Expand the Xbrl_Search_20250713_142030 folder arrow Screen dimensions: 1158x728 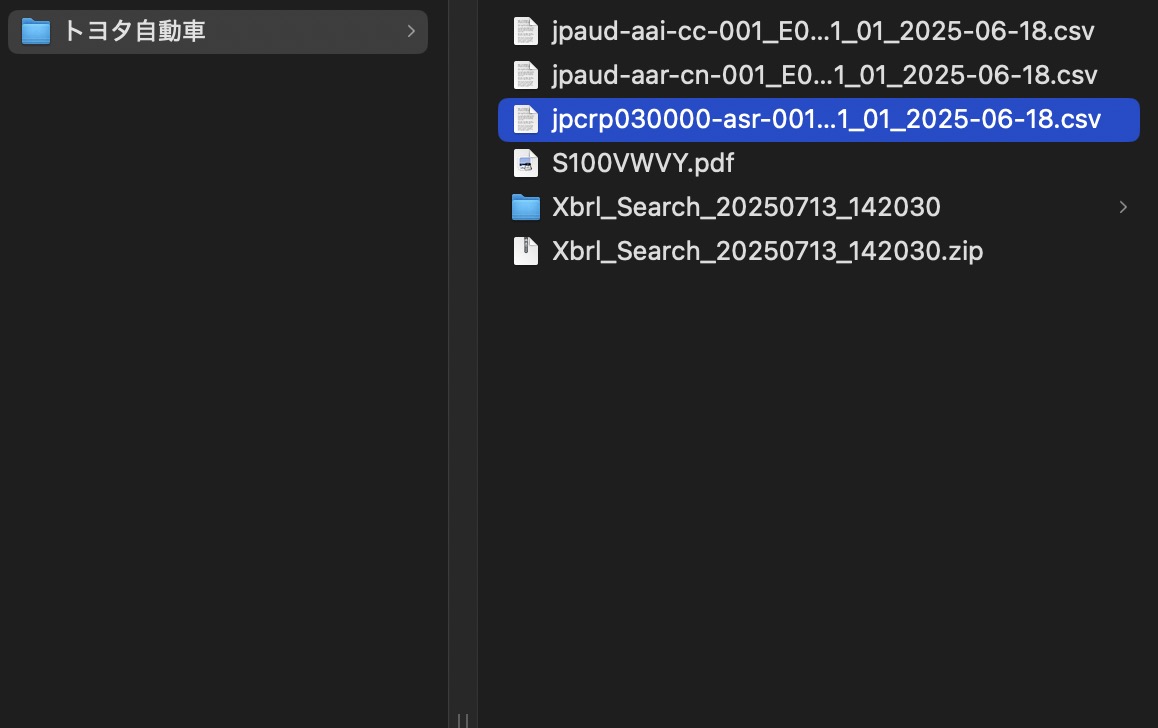tap(1123, 207)
